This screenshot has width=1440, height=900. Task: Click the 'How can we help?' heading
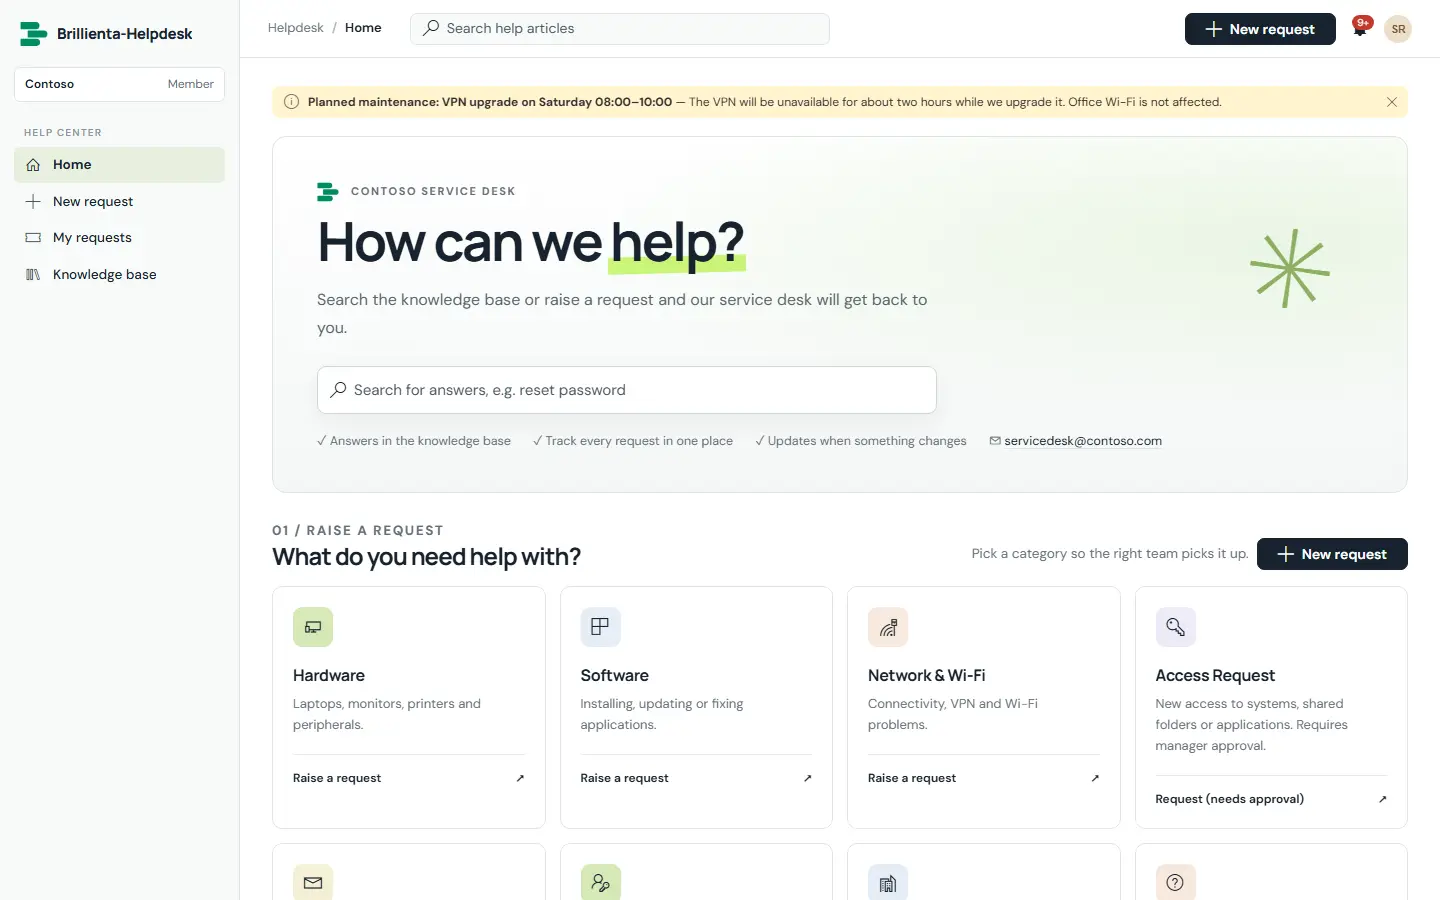[531, 242]
